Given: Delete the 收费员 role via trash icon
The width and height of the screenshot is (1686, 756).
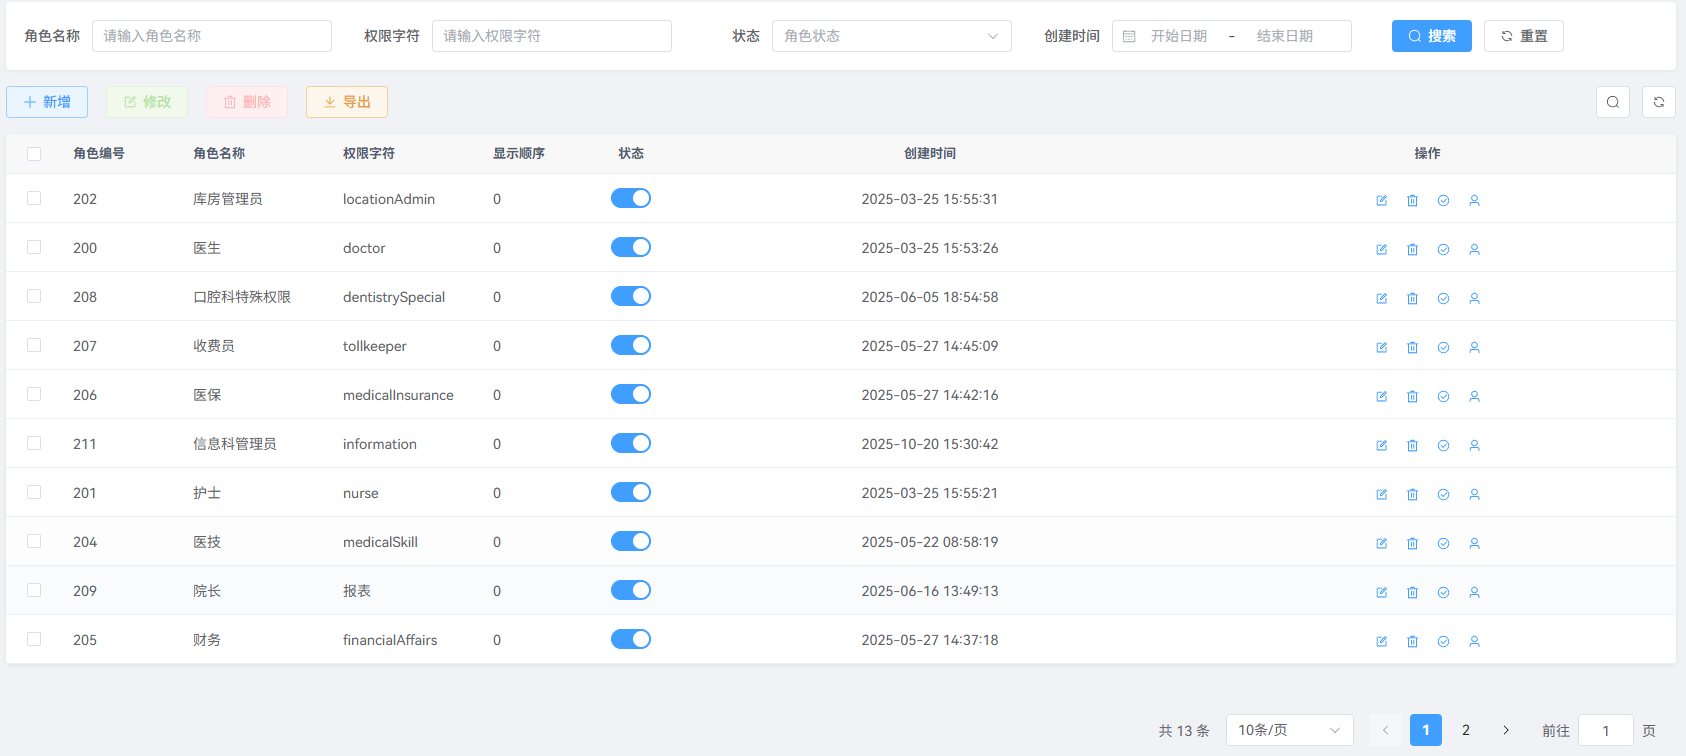Looking at the screenshot, I should [1412, 347].
